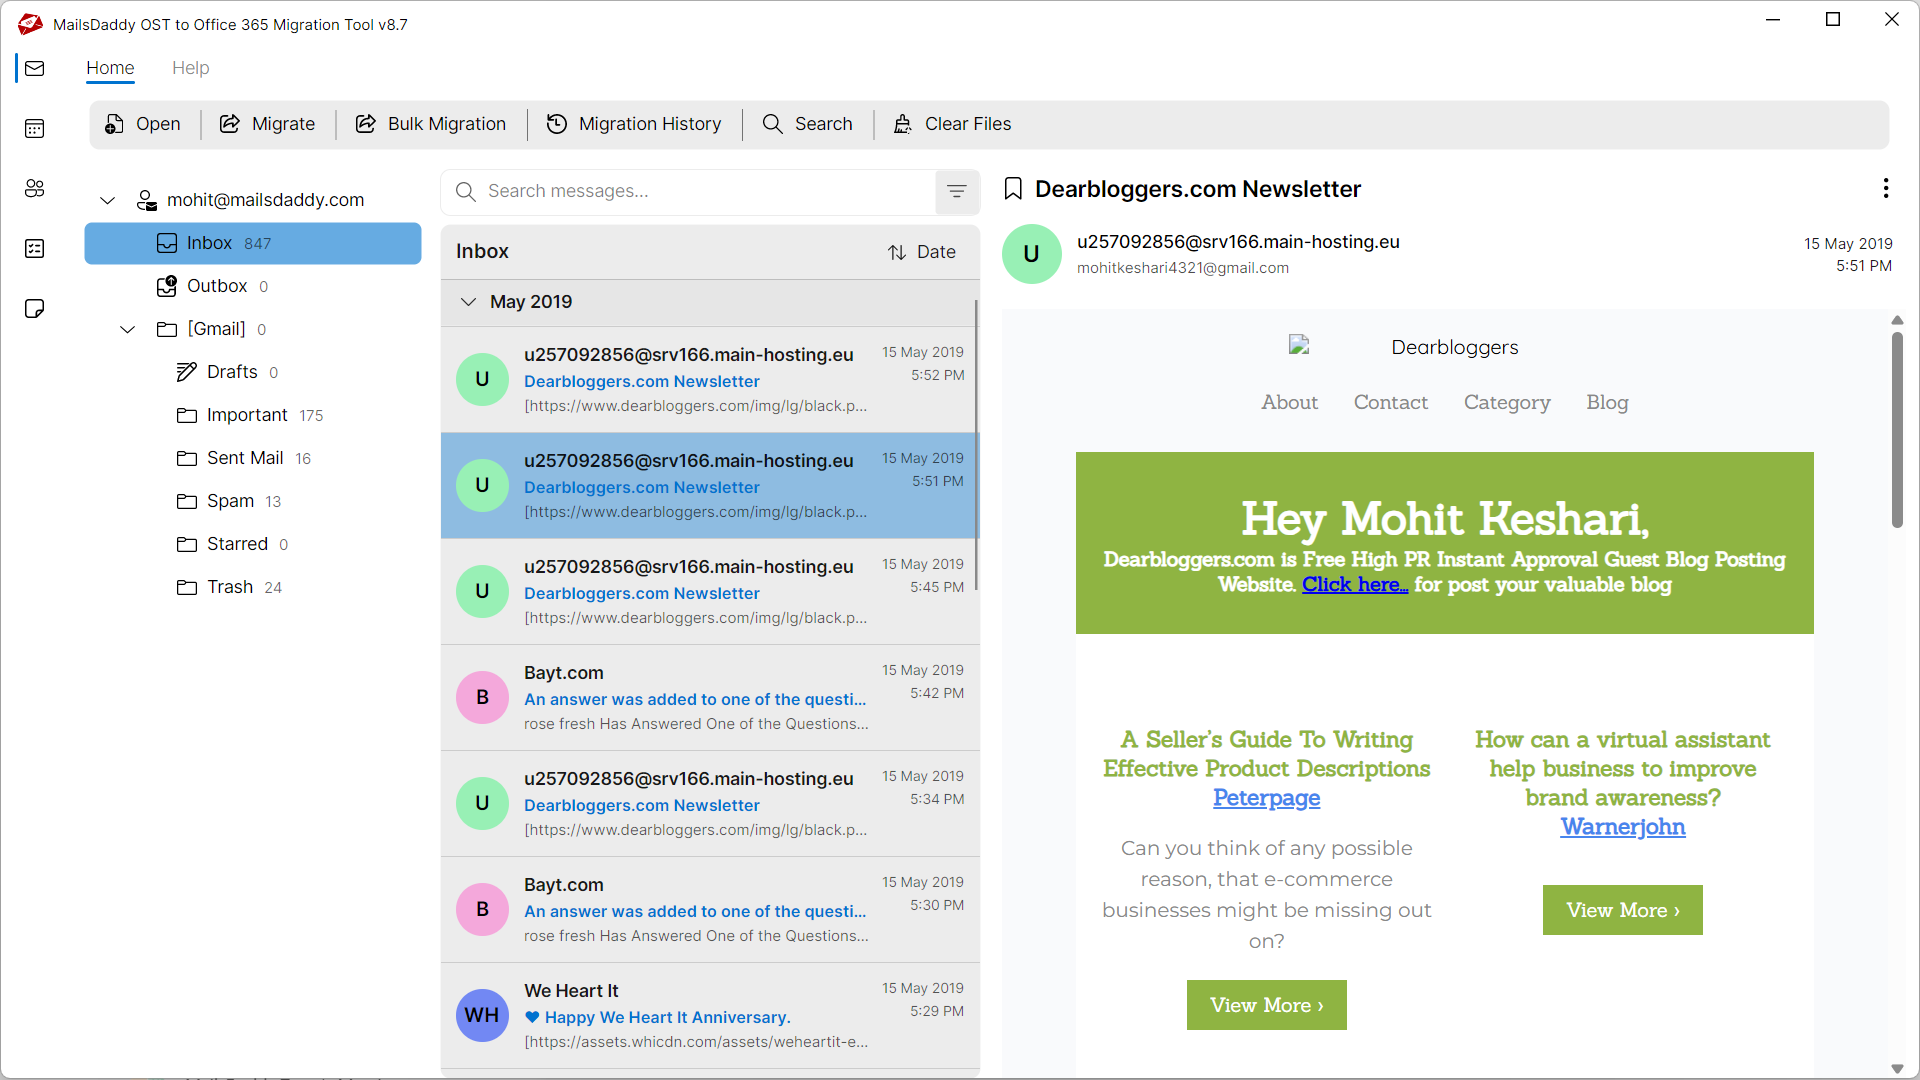Image resolution: width=1920 pixels, height=1080 pixels.
Task: Click the mohit@mailsdaddy.com account name
Action: (x=265, y=200)
